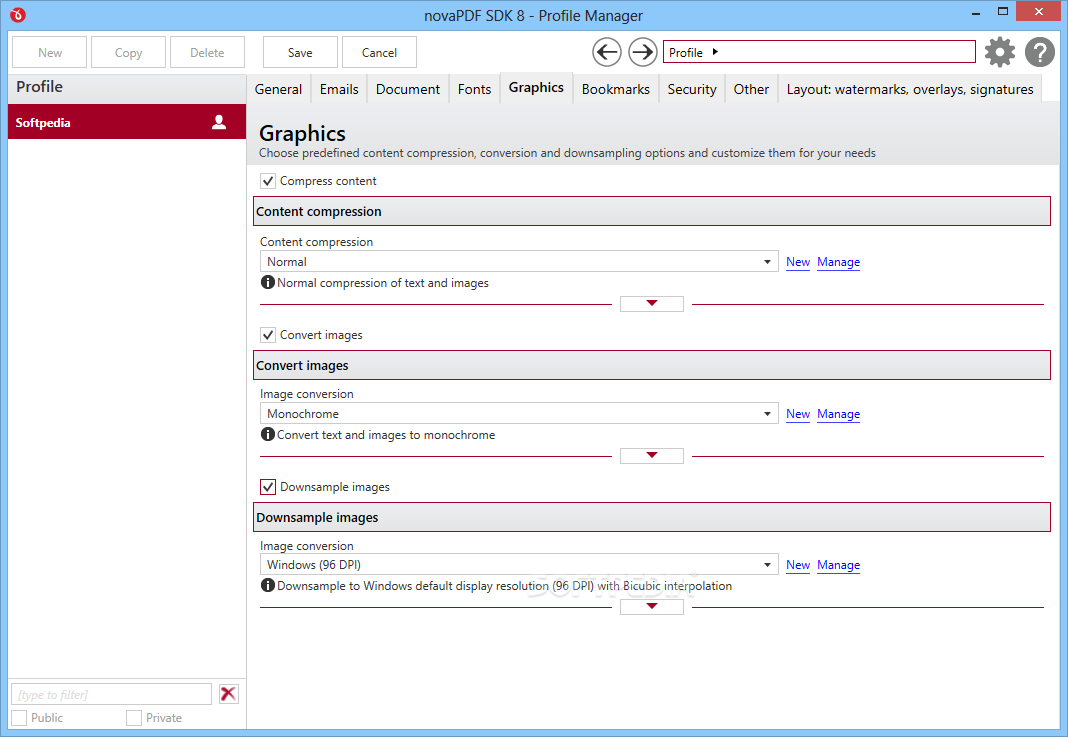Viewport: 1068px width, 737px height.
Task: Click New link beside Content compression dropdown
Action: coord(798,262)
